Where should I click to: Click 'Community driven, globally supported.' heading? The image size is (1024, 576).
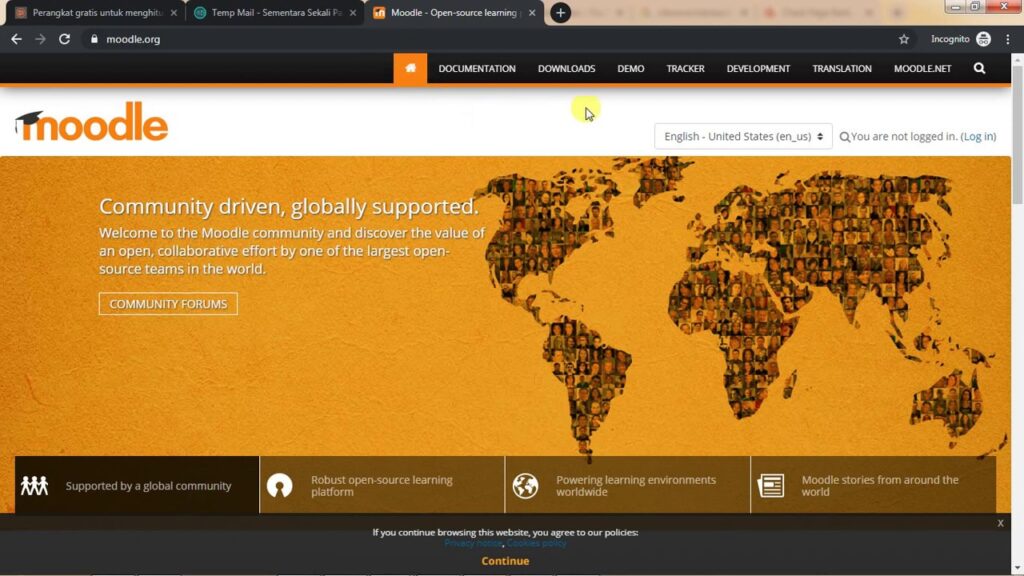289,206
